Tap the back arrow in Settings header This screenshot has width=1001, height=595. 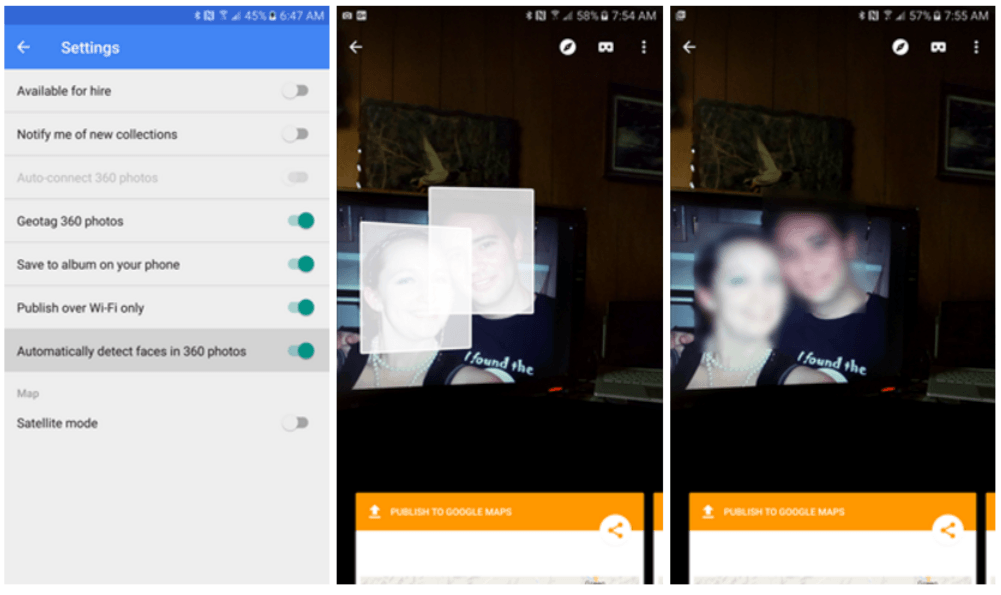coord(24,47)
